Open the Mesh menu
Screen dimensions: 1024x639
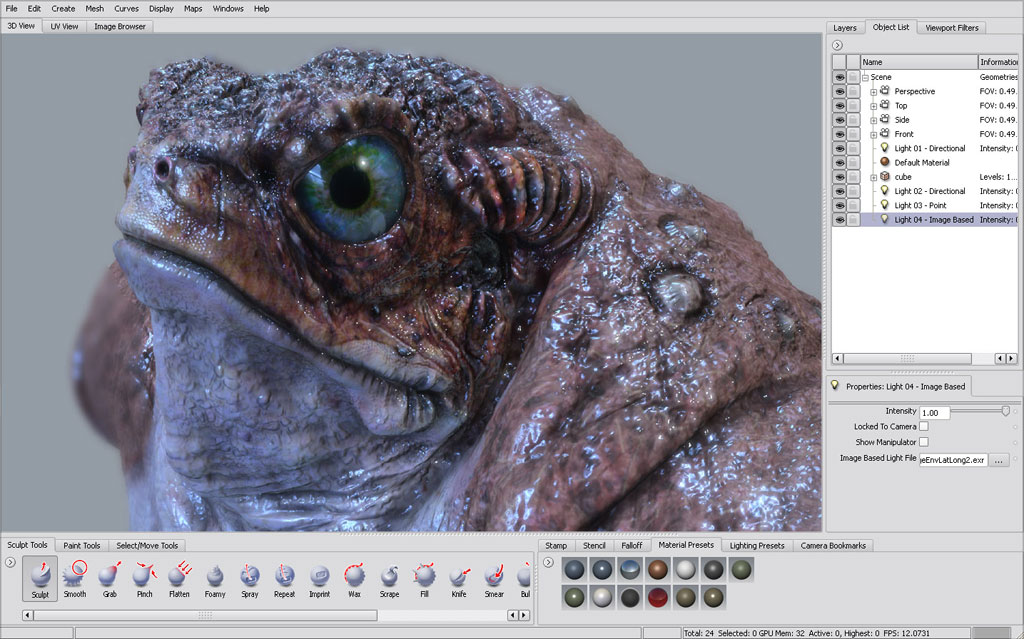pyautogui.click(x=94, y=8)
